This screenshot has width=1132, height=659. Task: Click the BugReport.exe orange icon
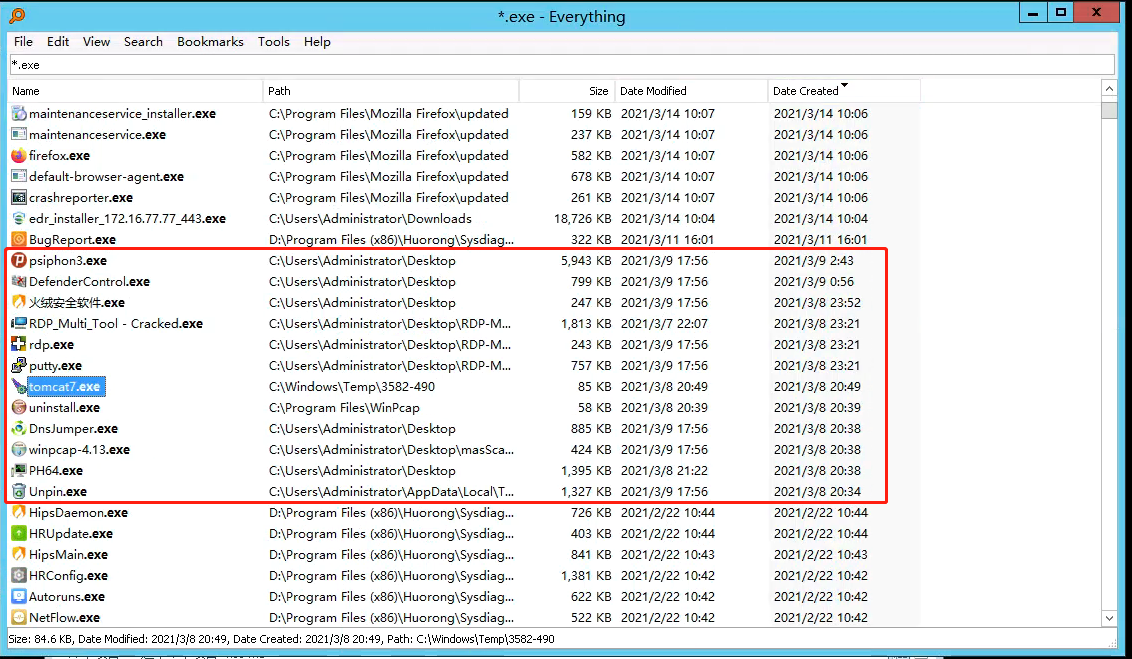(18, 240)
